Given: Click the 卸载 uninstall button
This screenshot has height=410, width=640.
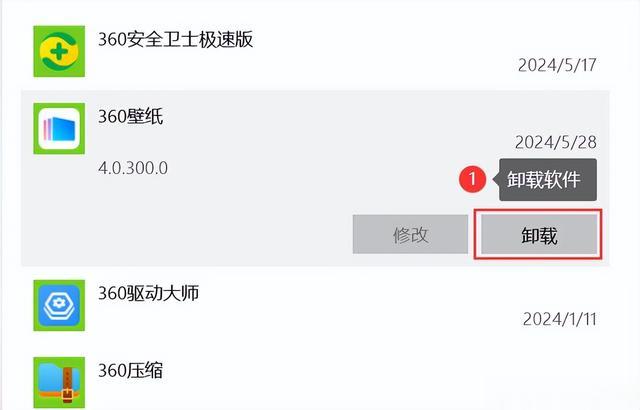Looking at the screenshot, I should point(539,235).
